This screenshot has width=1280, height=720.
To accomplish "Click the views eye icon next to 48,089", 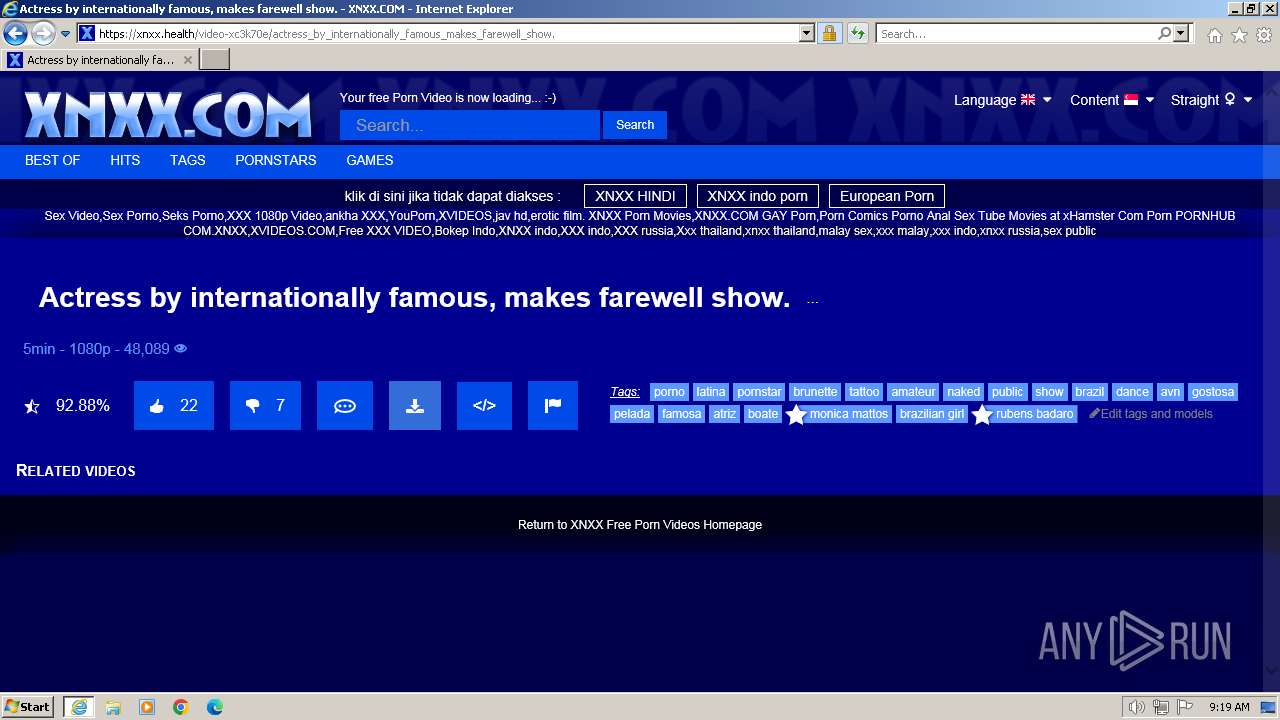I will click(x=181, y=349).
